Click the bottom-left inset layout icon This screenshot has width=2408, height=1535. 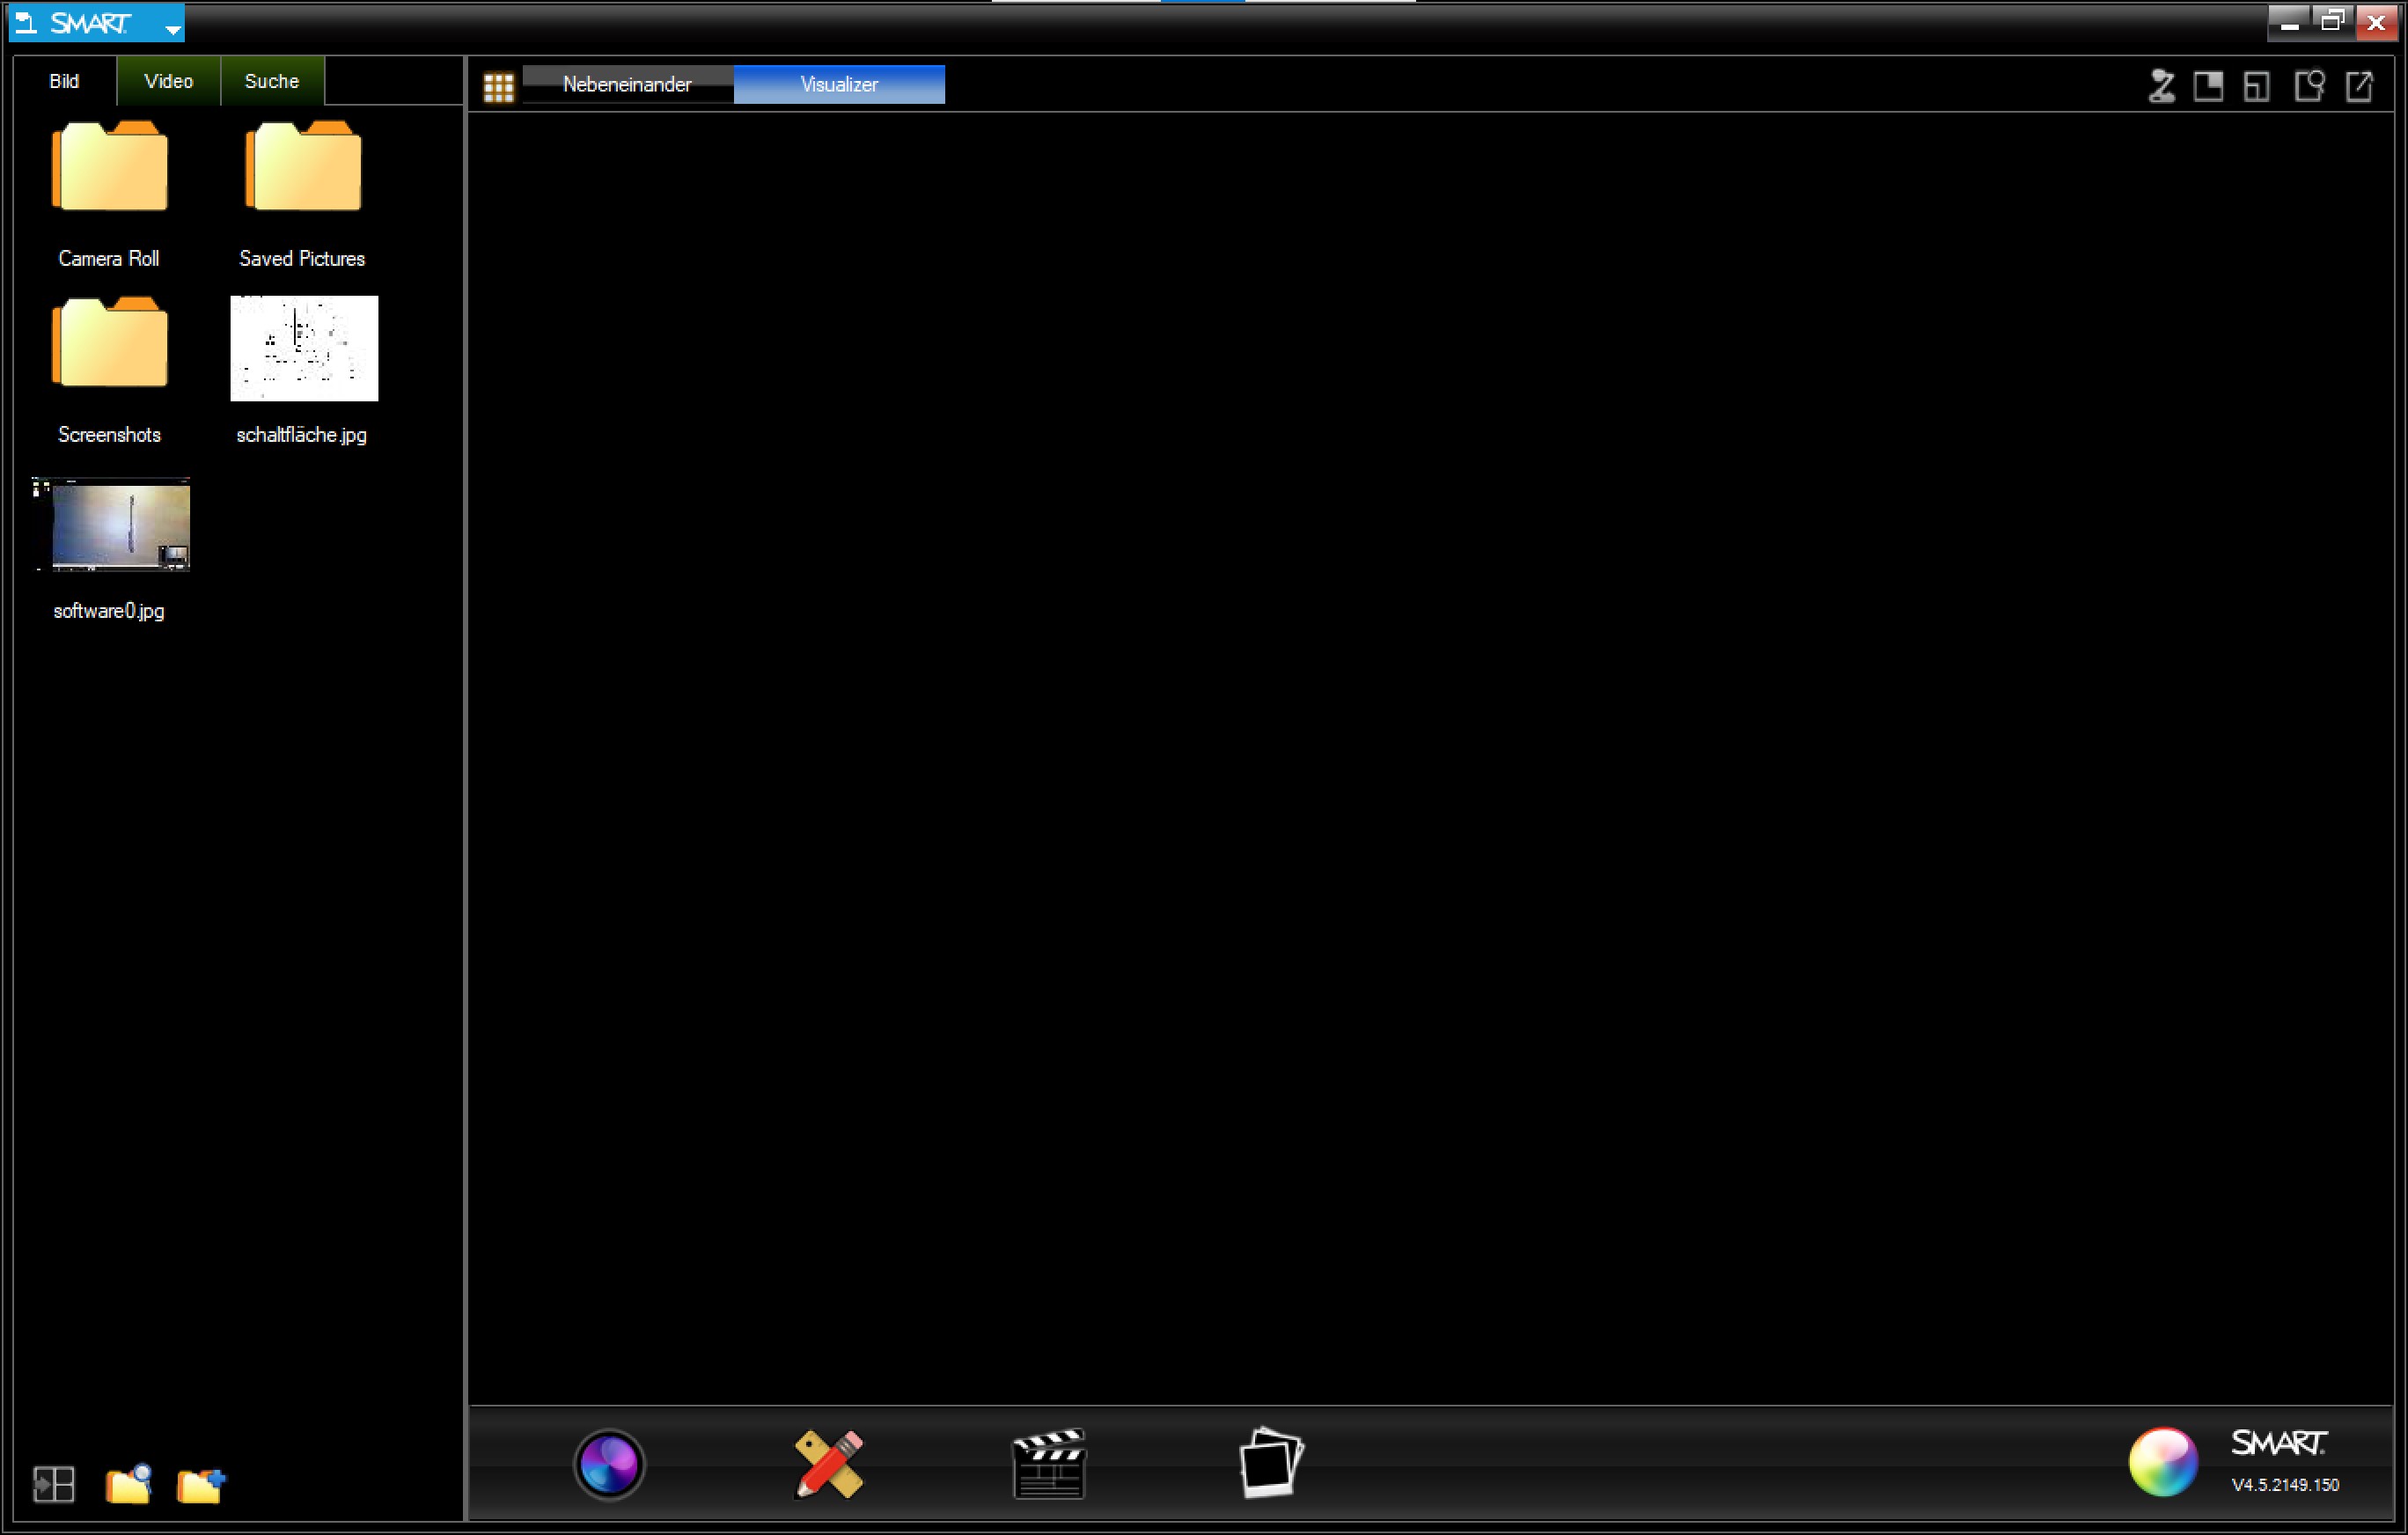[2257, 86]
